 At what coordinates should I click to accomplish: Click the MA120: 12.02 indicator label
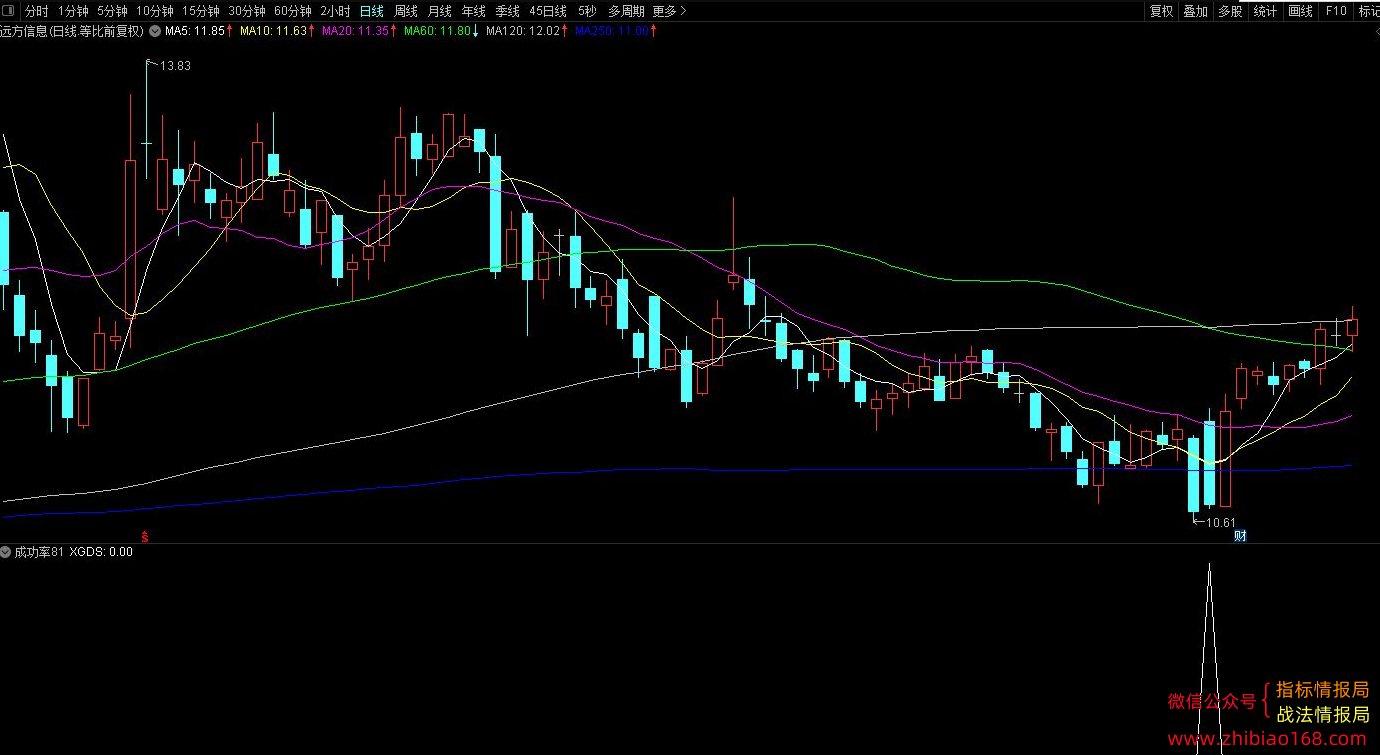pyautogui.click(x=523, y=31)
